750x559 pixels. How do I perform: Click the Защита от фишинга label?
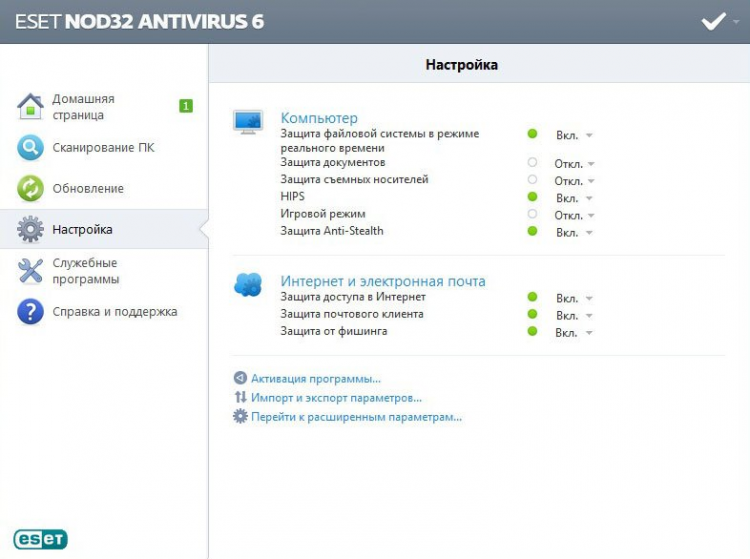click(x=333, y=331)
